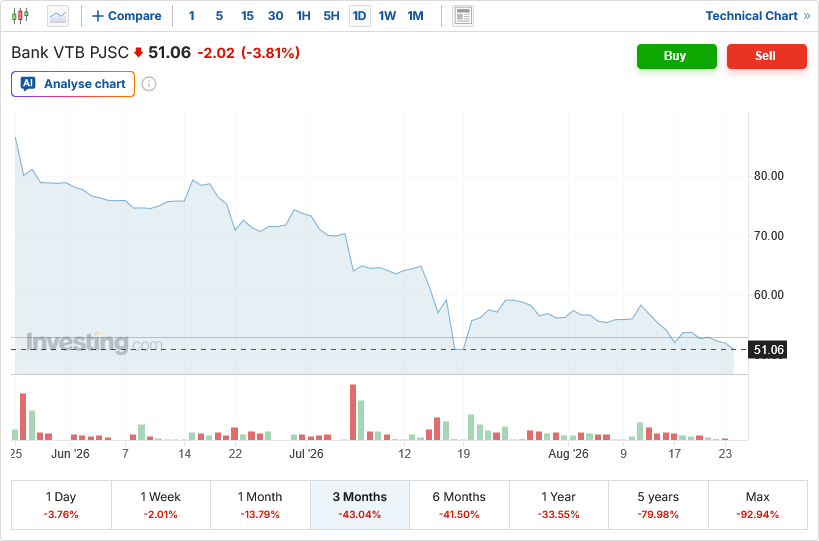Screen dimensions: 819x541
Task: Set interval to 1H
Action: pos(303,16)
